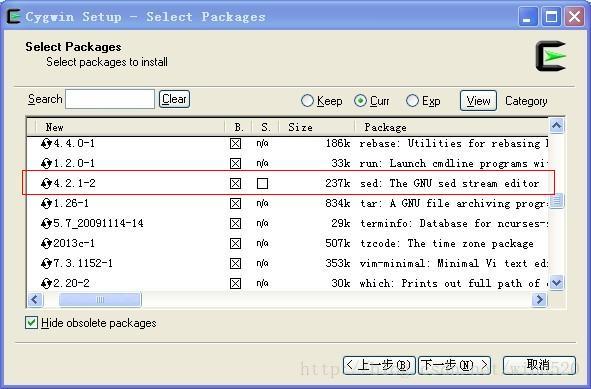Viewport: 591px width, 389px height.
Task: Click the cycle icon for terminfo 5.7_20091114-14
Action: coord(46,224)
